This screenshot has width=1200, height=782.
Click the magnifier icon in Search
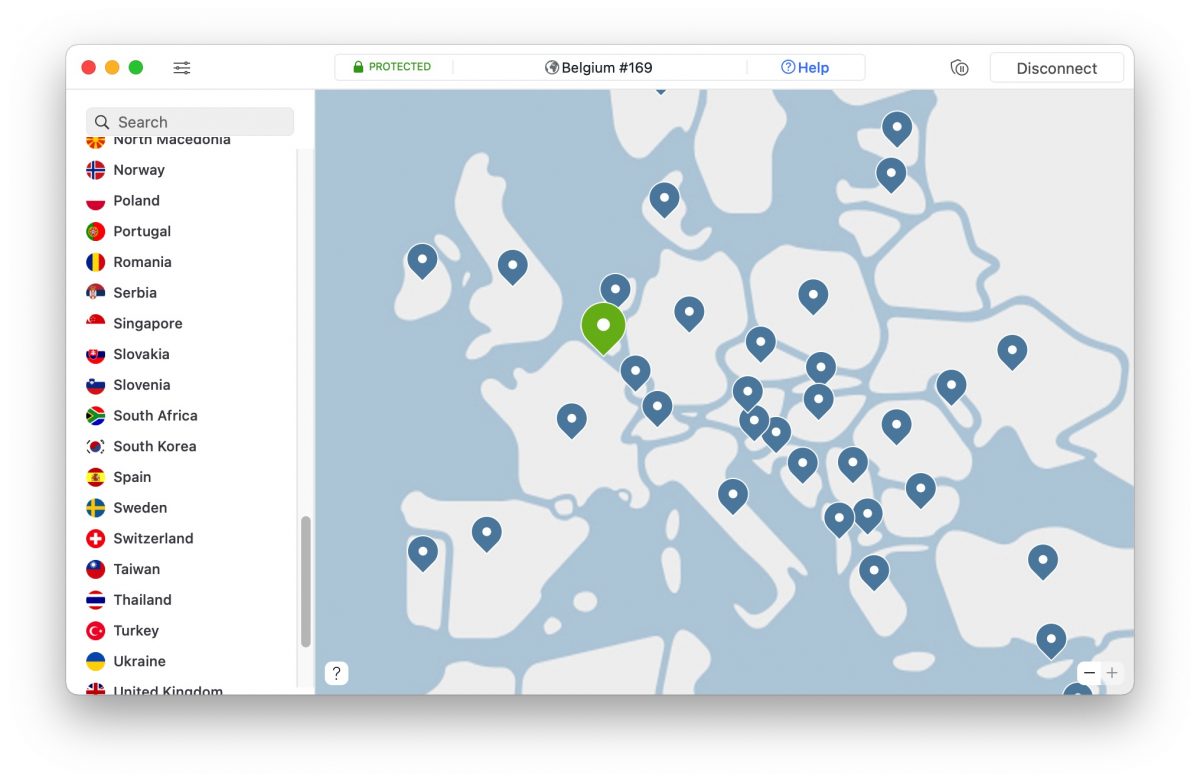[102, 122]
